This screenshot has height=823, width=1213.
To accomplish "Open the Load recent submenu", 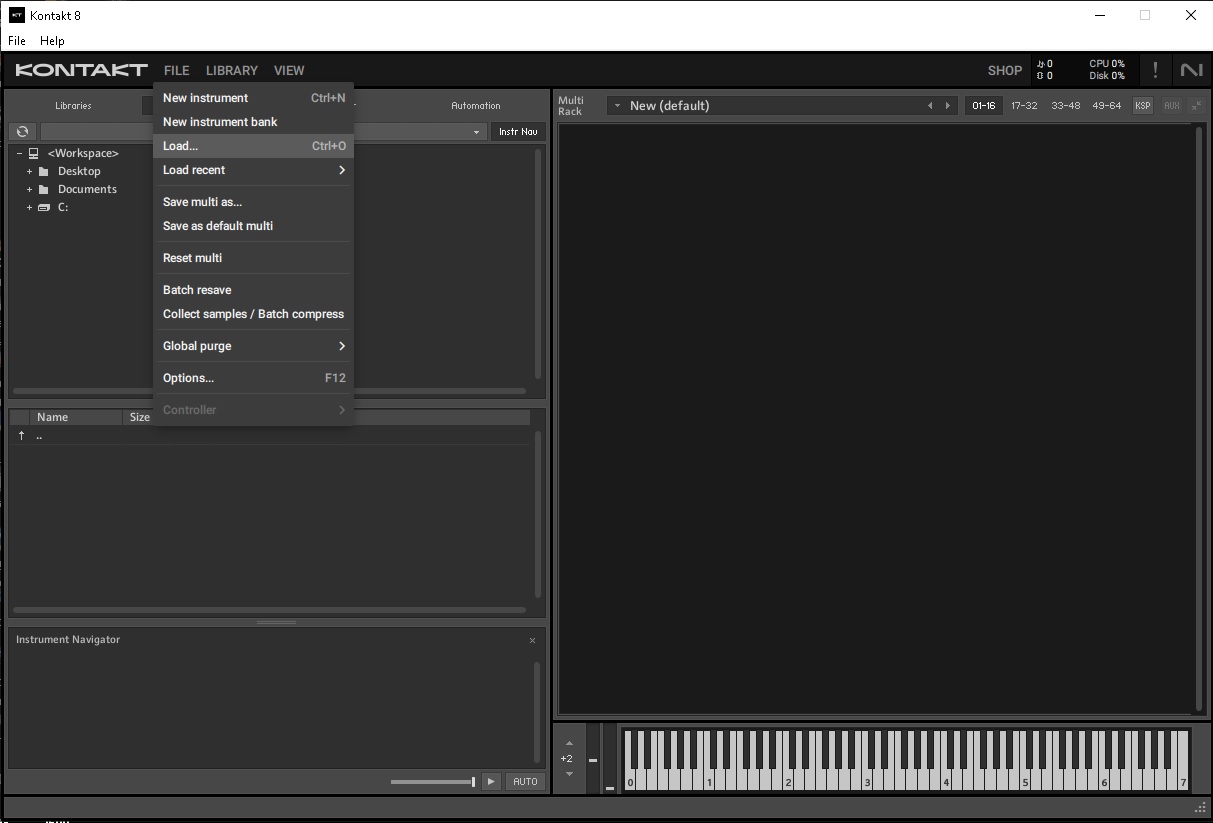I will 254,170.
